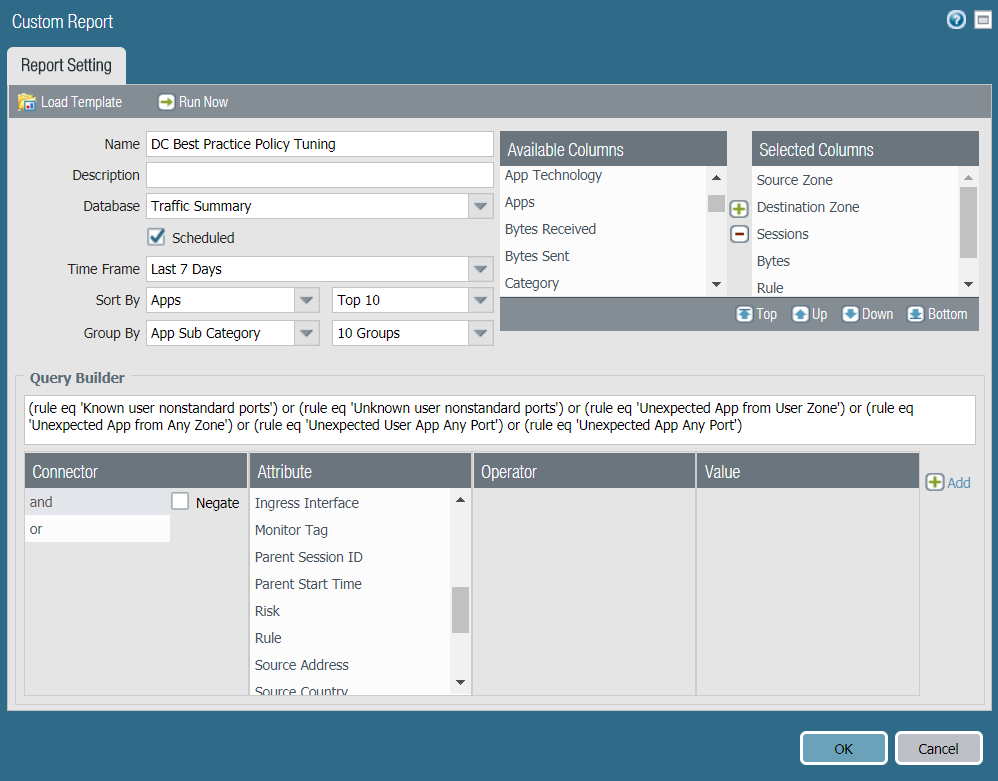This screenshot has width=998, height=781.
Task: Select Rule in the Attribute list
Action: coord(268,638)
